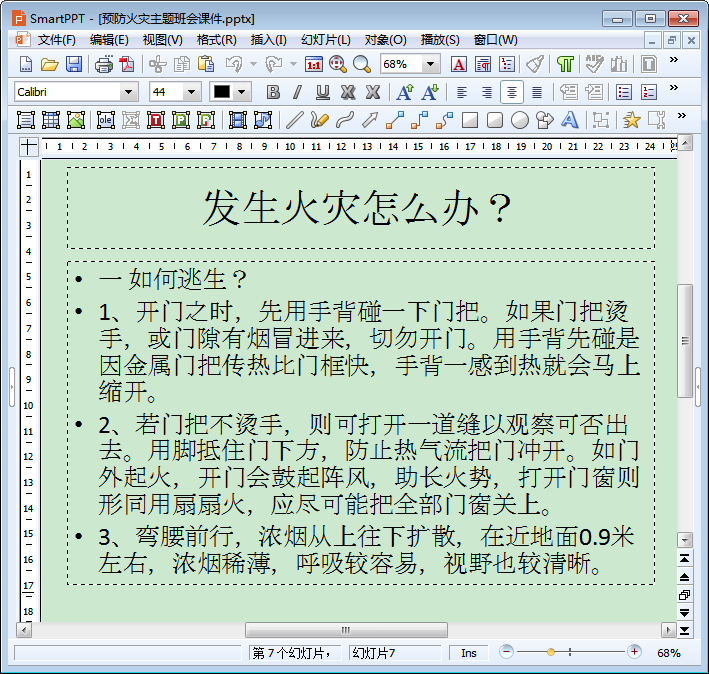Print the presentation using the printer icon
709x674 pixels.
(x=104, y=64)
